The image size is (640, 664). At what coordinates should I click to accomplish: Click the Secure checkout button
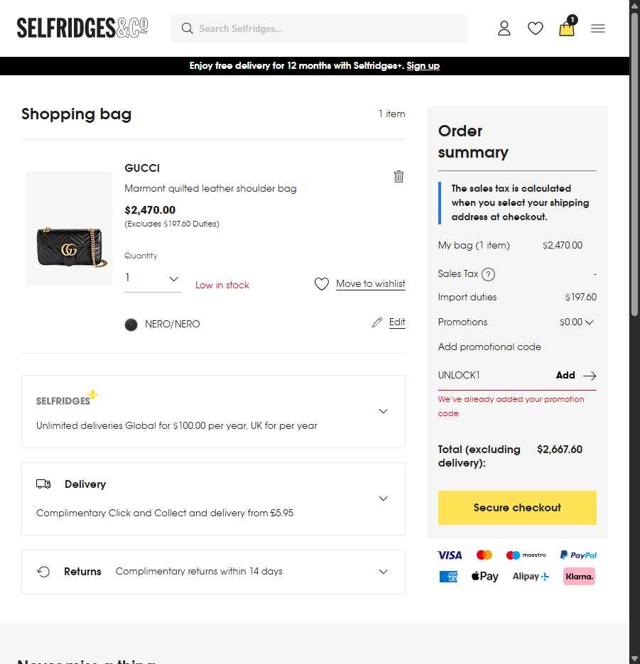[517, 507]
